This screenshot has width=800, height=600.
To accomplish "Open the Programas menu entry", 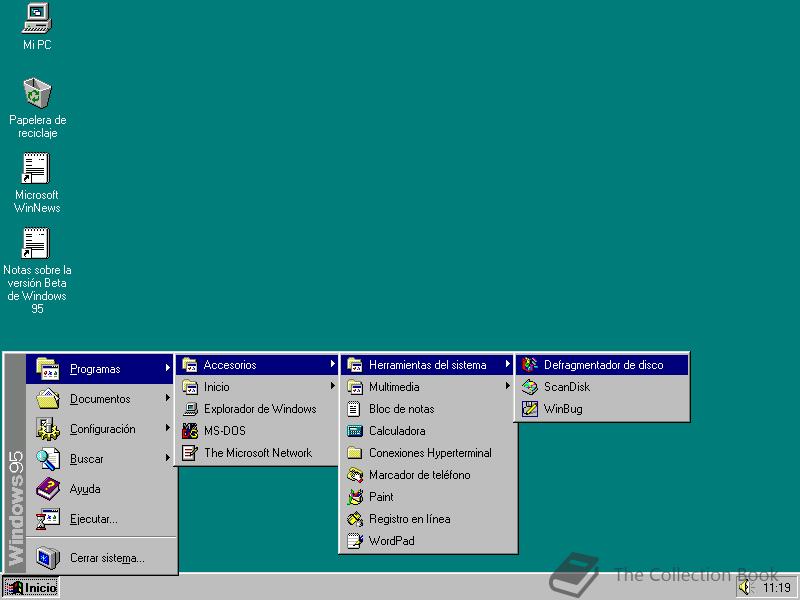I will point(100,368).
